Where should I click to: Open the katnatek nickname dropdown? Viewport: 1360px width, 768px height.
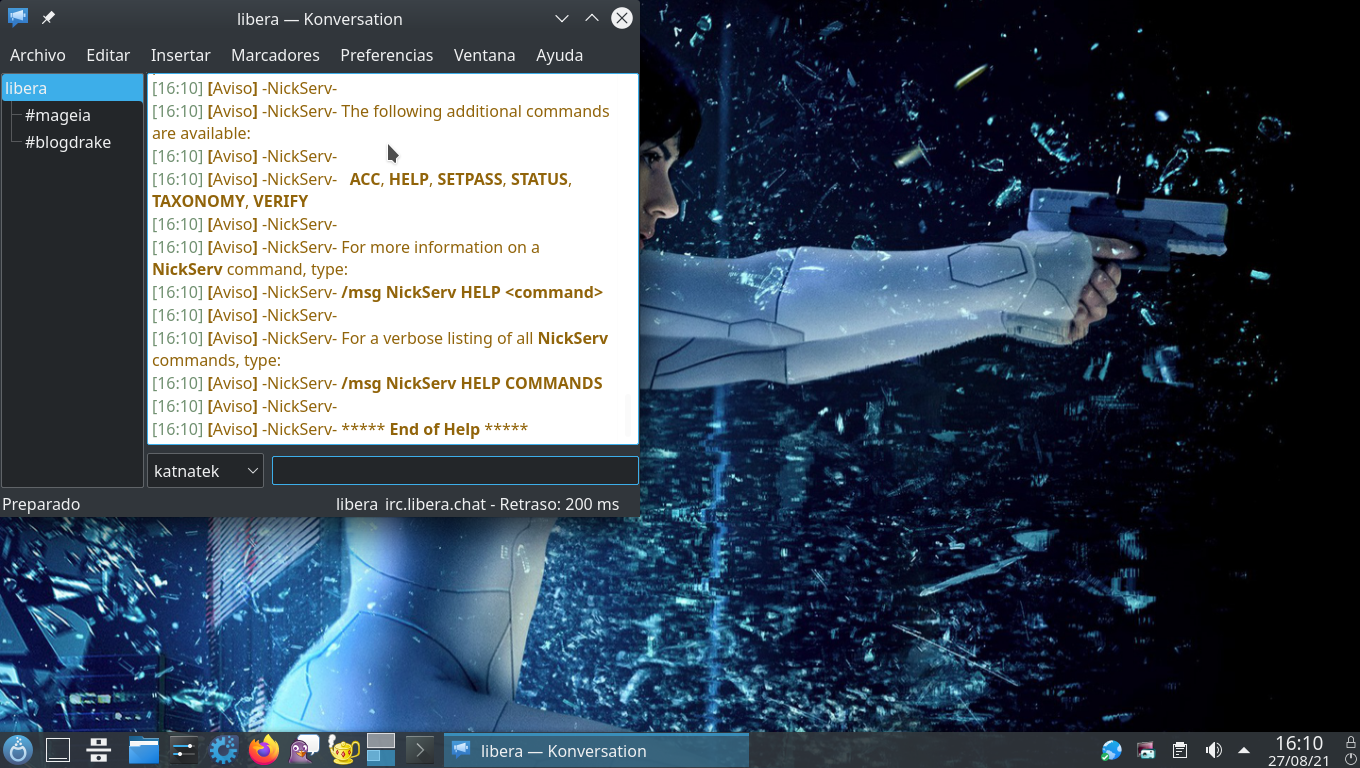click(x=205, y=471)
